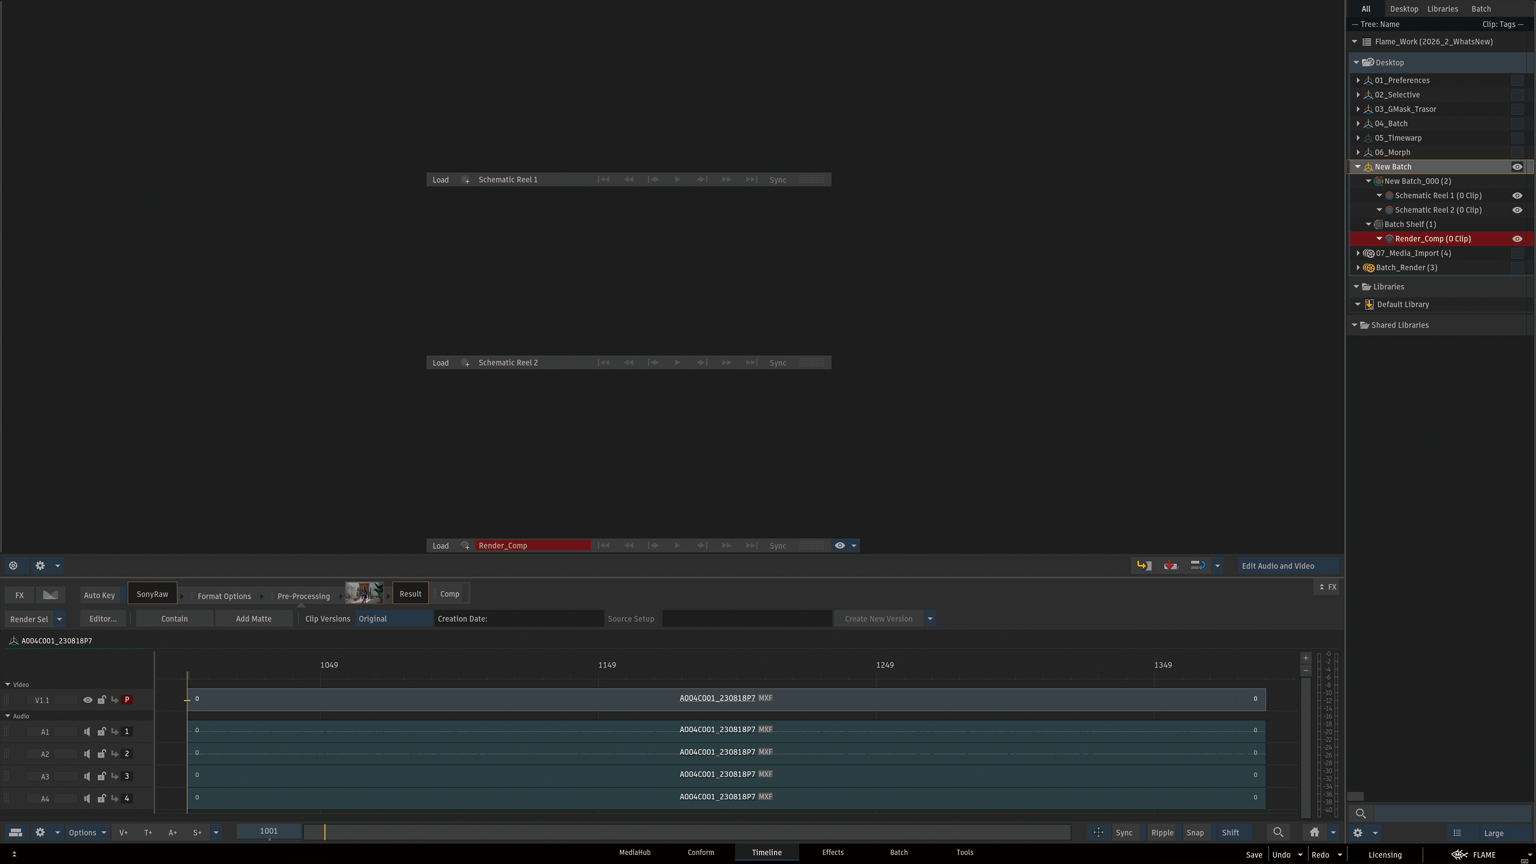Click the timeline home icon
The image size is (1536, 864).
tap(1314, 833)
